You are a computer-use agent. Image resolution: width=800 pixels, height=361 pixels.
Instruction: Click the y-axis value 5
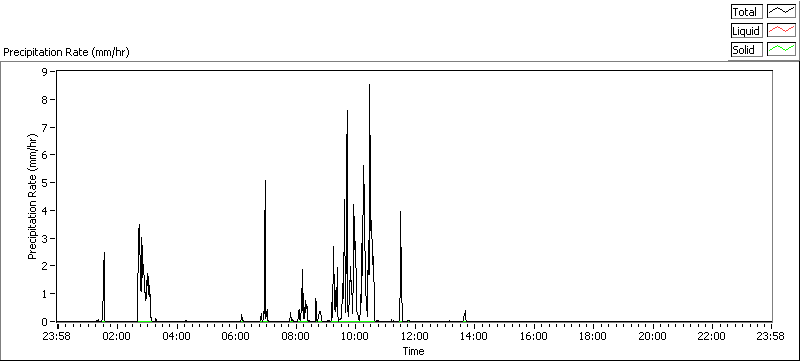point(44,183)
